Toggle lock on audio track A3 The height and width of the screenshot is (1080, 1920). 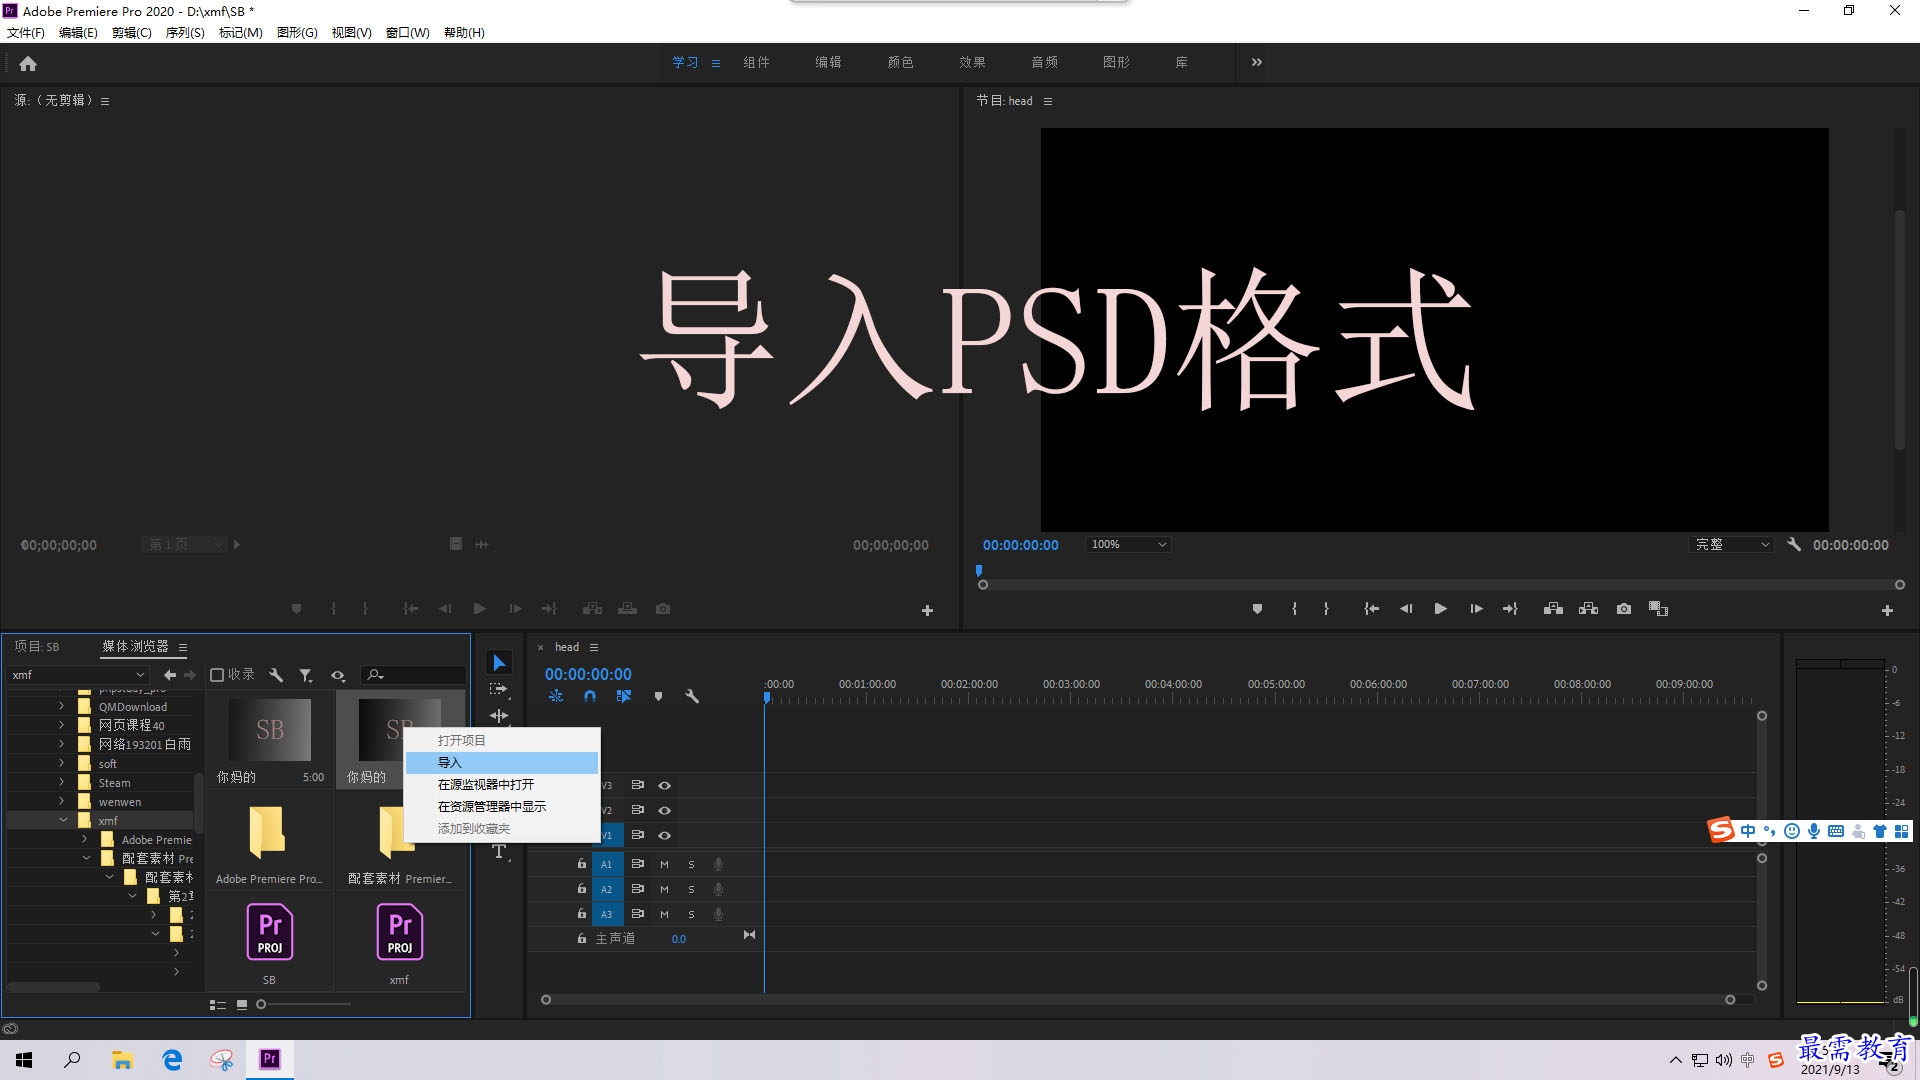(582, 913)
